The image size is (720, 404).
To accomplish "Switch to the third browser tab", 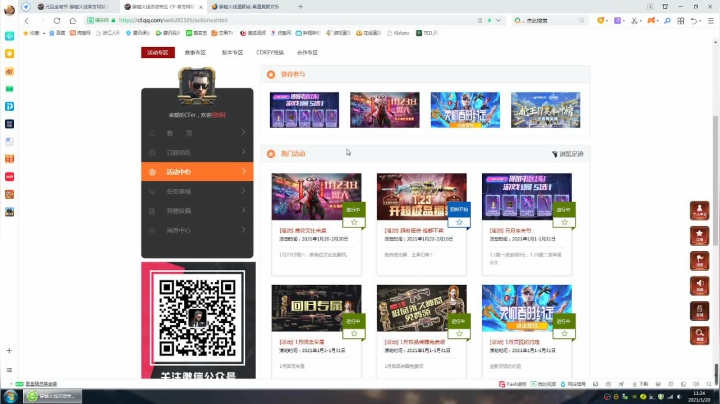I will tap(248, 7).
